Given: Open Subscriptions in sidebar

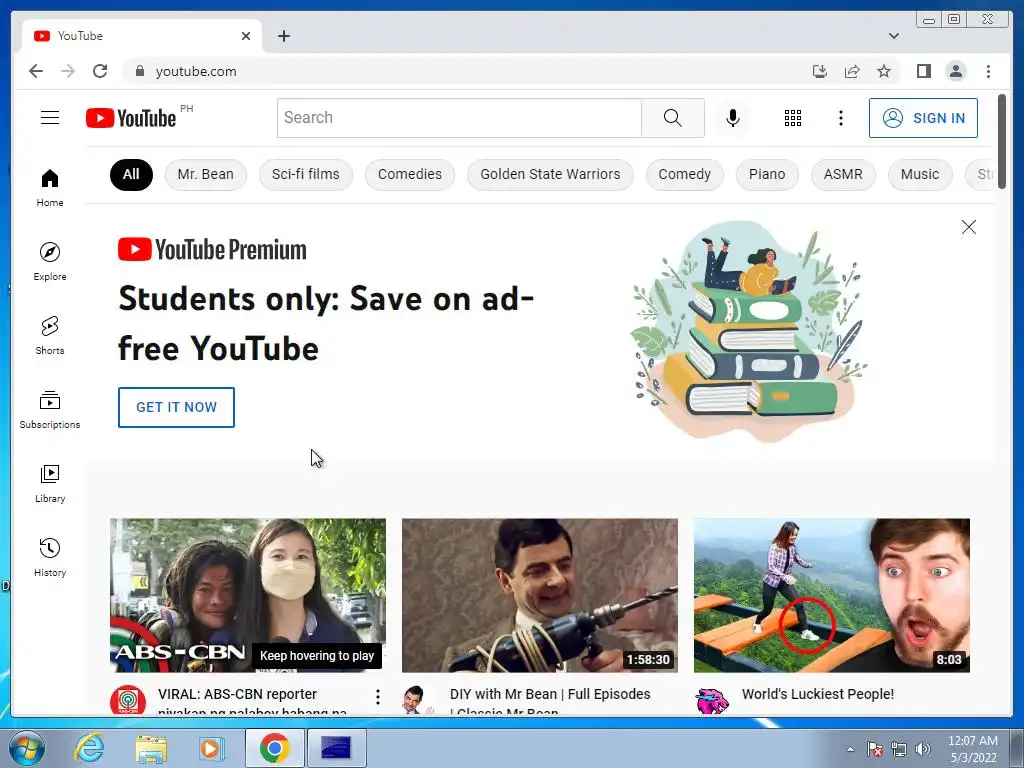Looking at the screenshot, I should point(50,409).
